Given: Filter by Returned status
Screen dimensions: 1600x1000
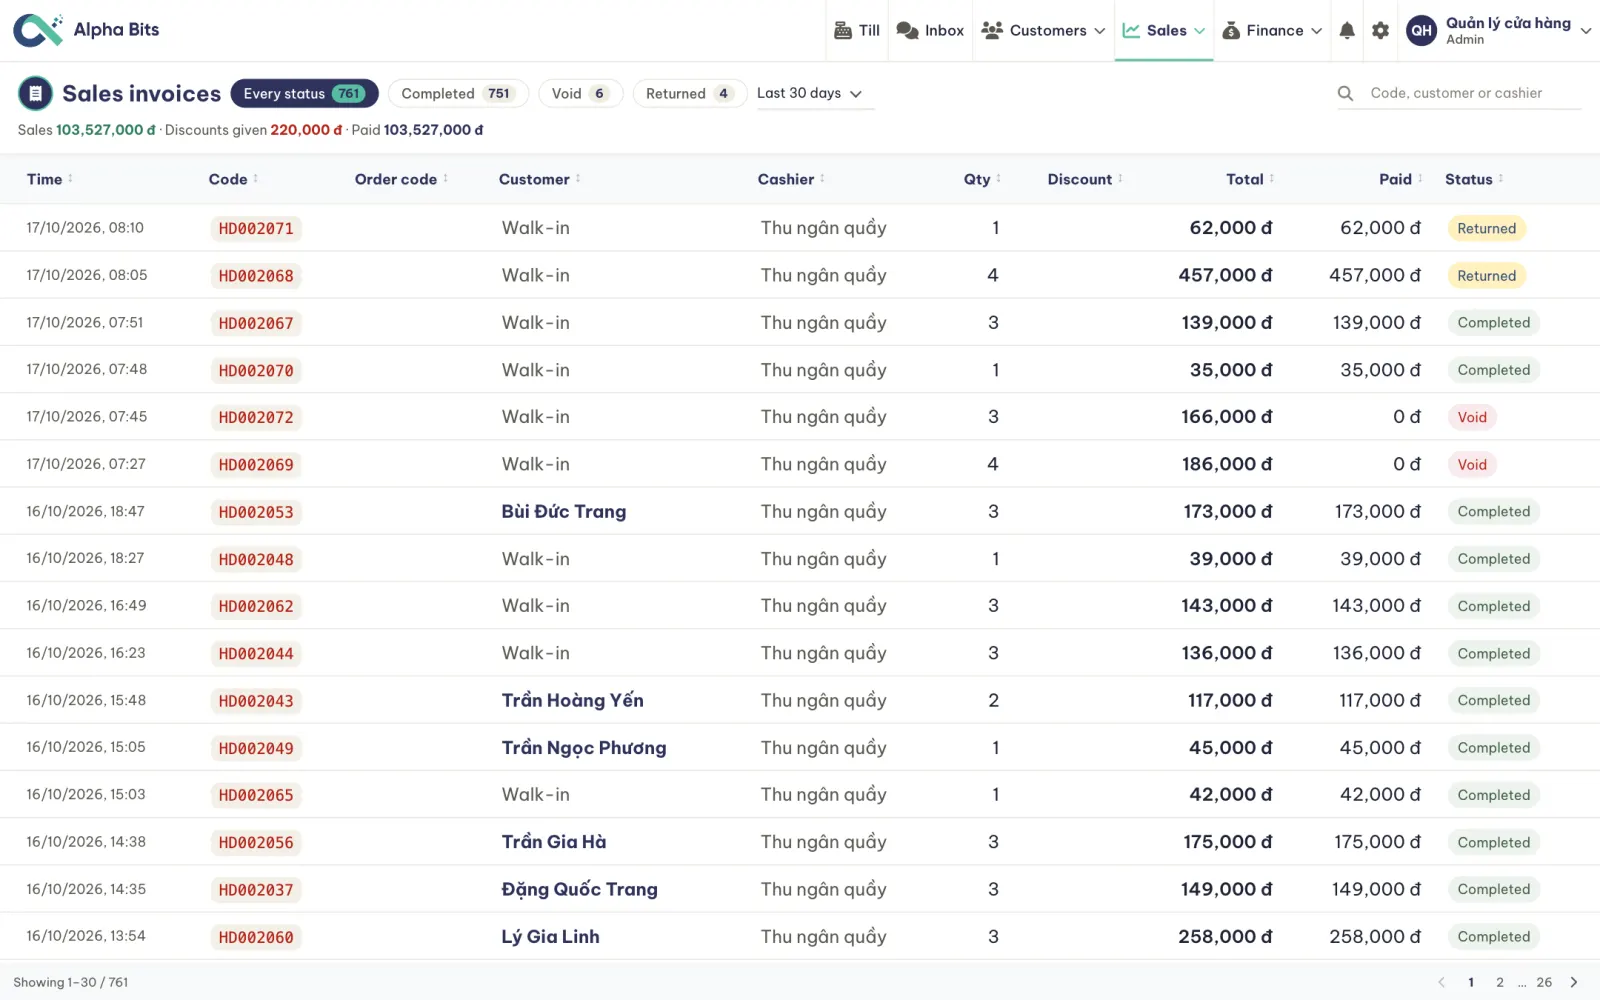Looking at the screenshot, I should (689, 93).
